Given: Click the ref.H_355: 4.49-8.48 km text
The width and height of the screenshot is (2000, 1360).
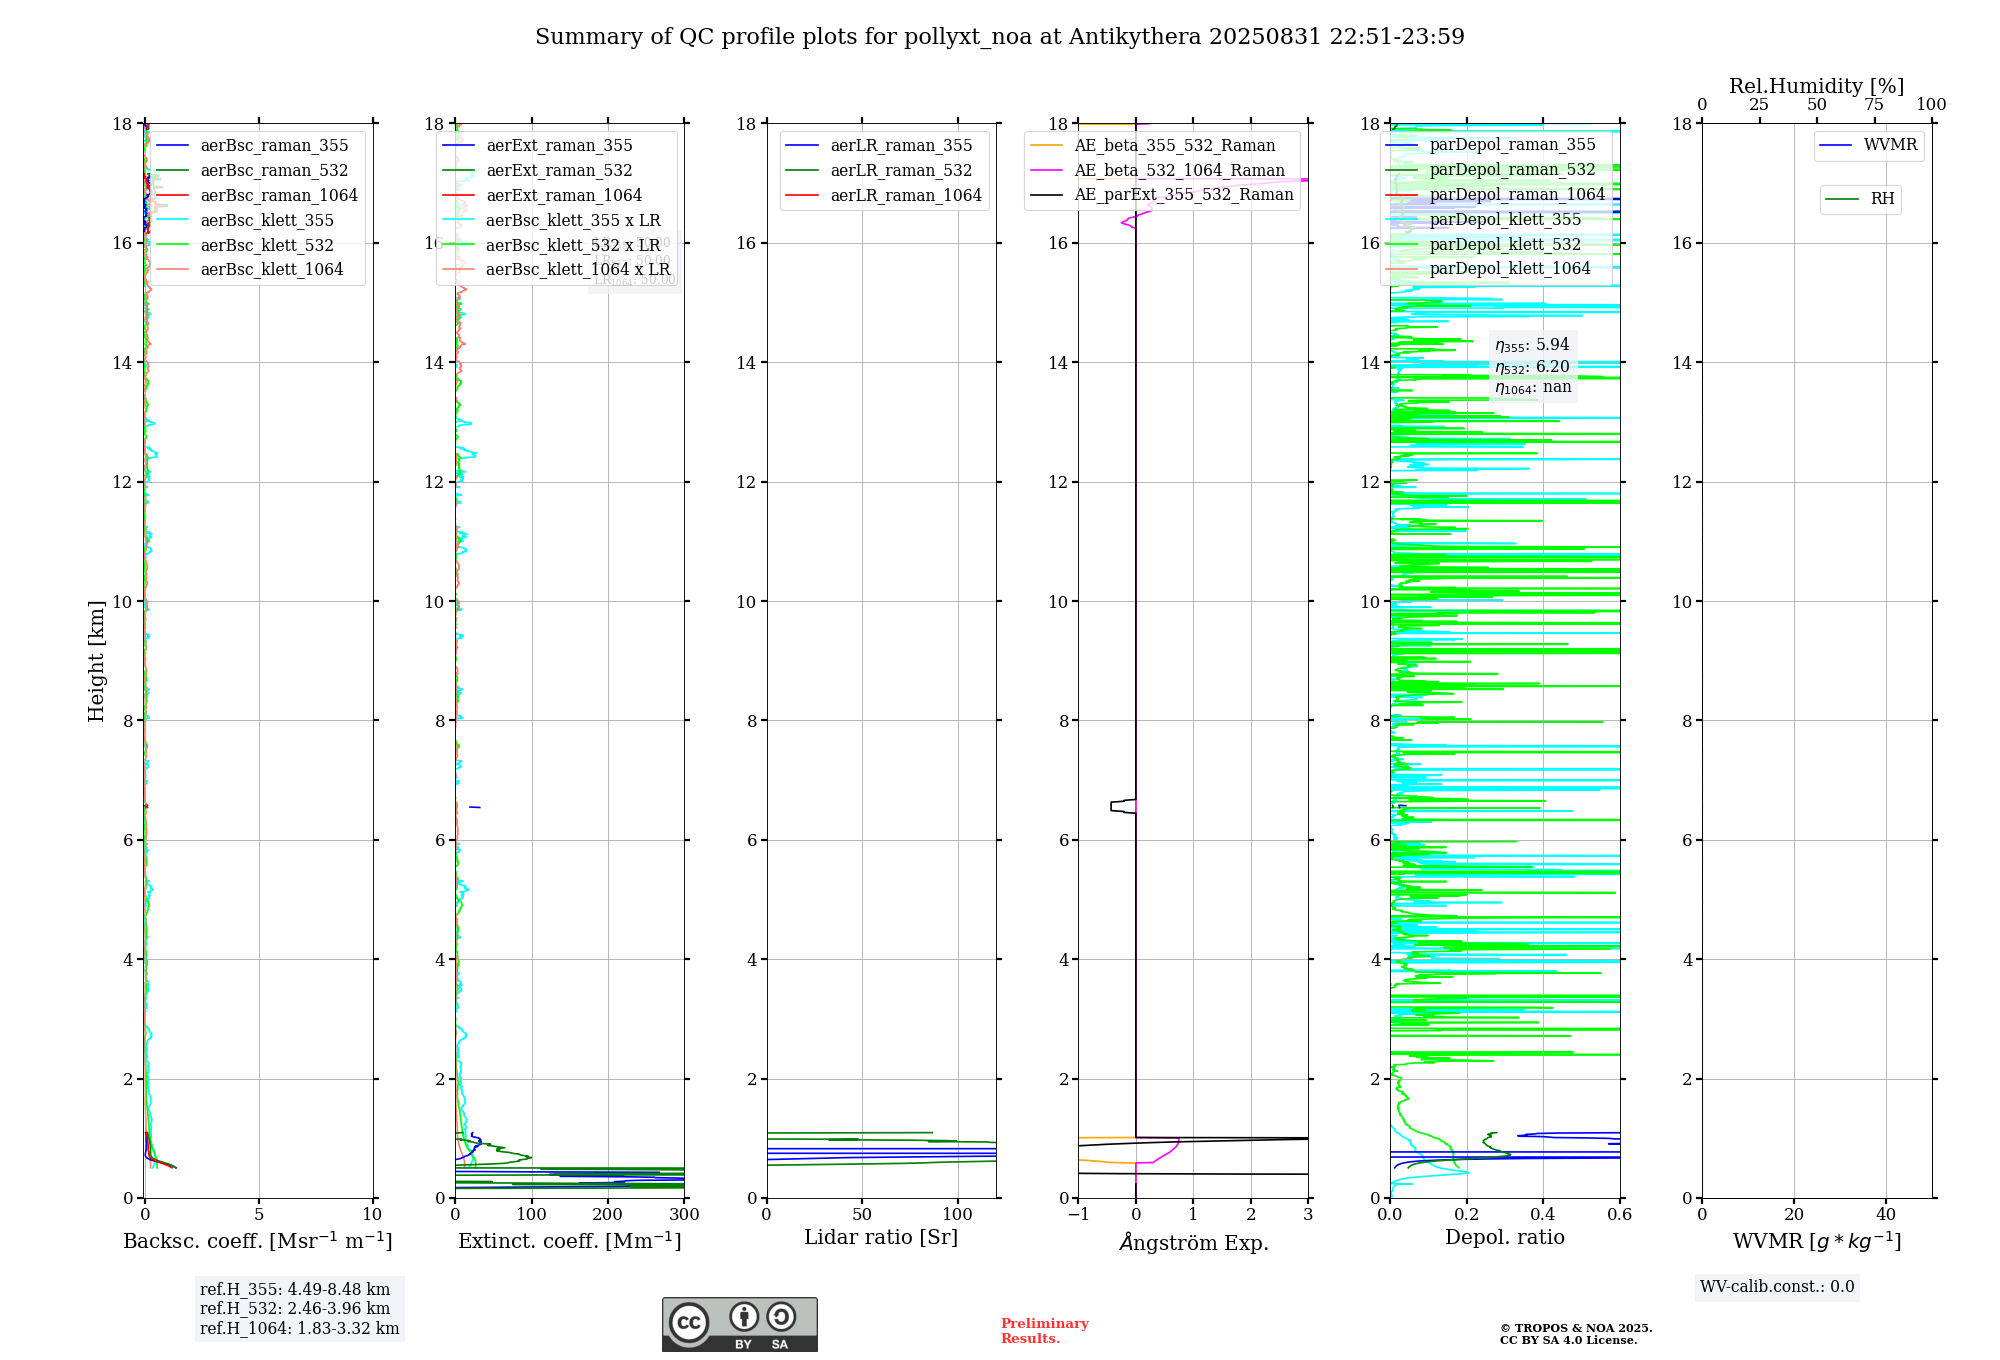Looking at the screenshot, I should 295,1290.
